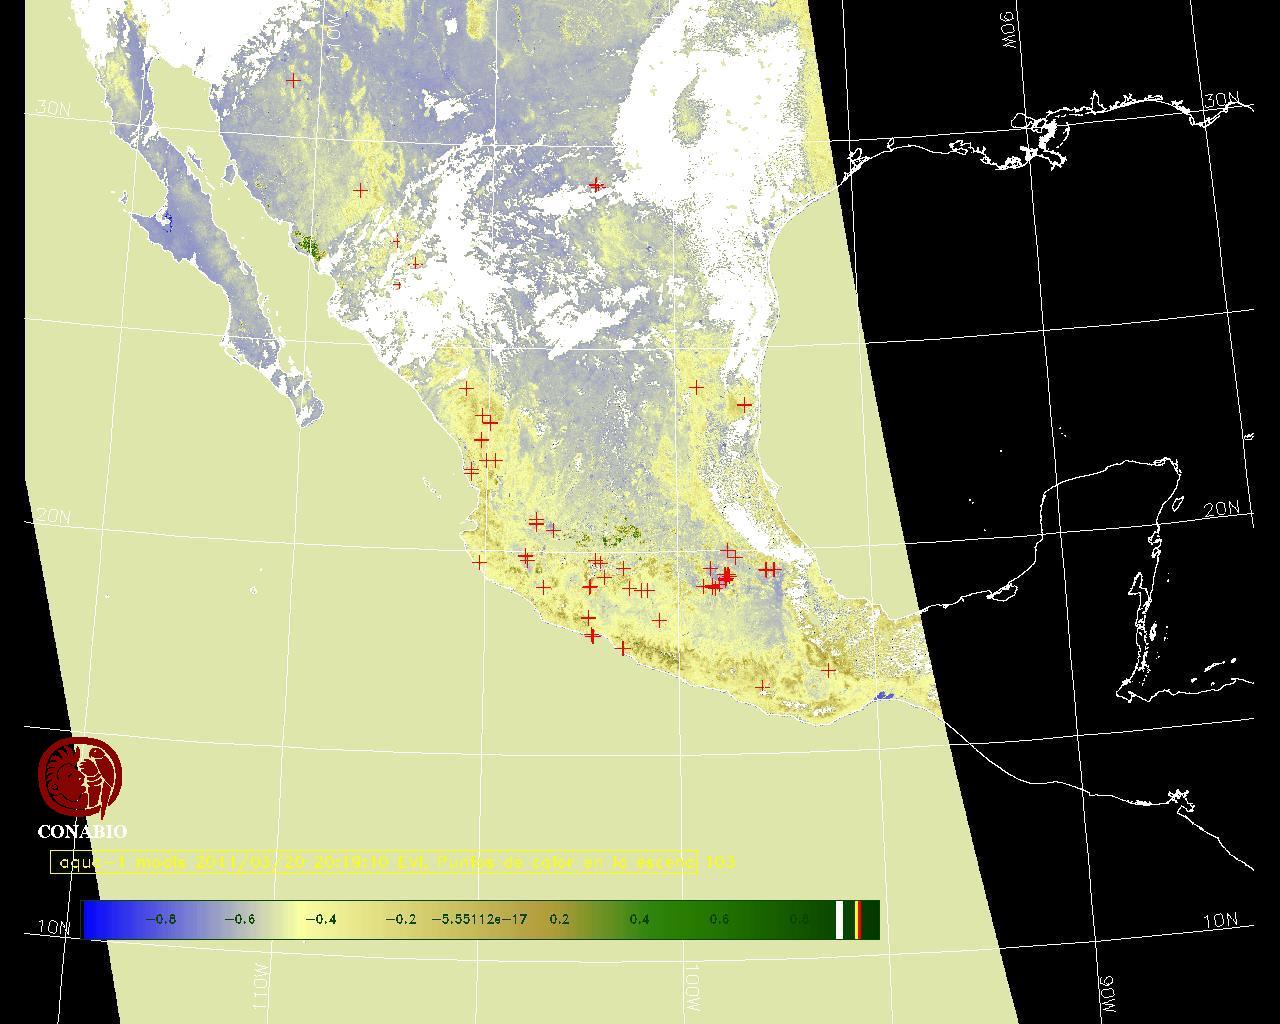Click the CONABIO bird logo emblem

click(80, 776)
